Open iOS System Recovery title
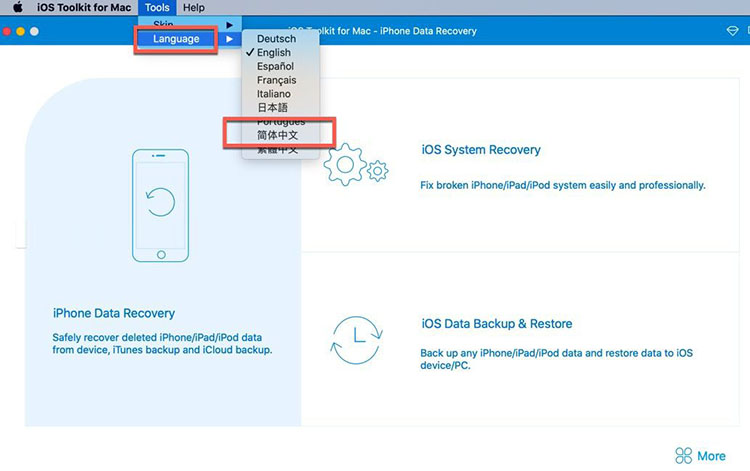The image size is (750, 471). coord(481,150)
